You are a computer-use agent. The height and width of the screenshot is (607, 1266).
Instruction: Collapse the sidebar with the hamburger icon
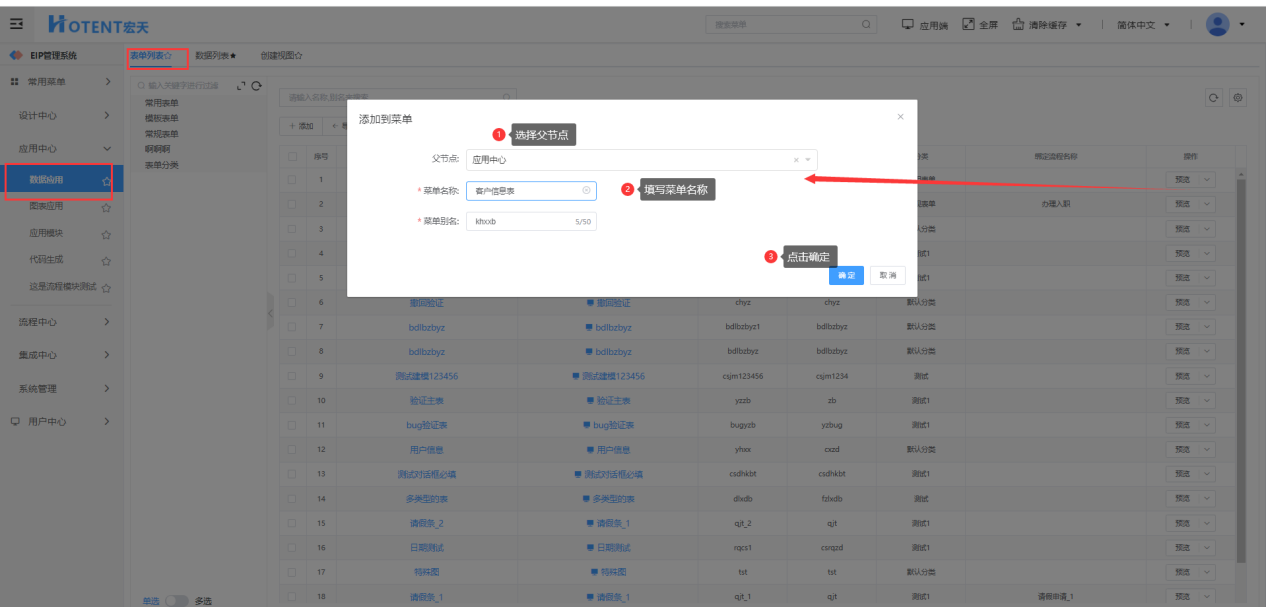click(16, 24)
